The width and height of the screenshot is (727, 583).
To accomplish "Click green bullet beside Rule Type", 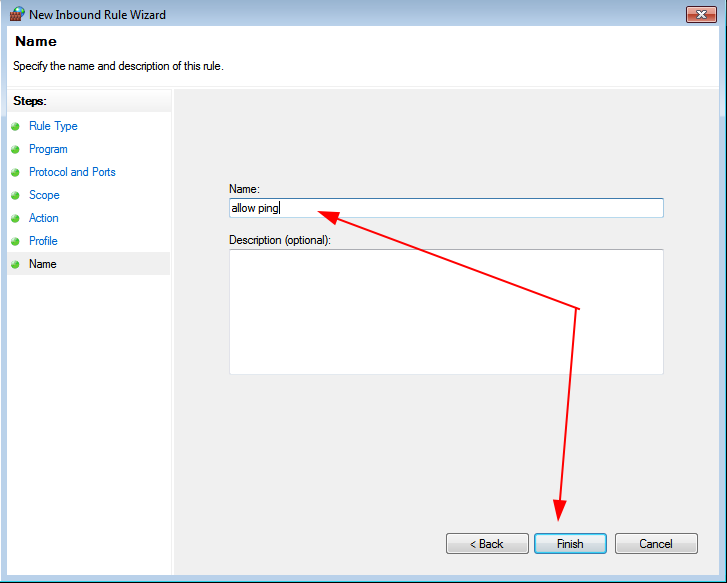I will tap(15, 126).
